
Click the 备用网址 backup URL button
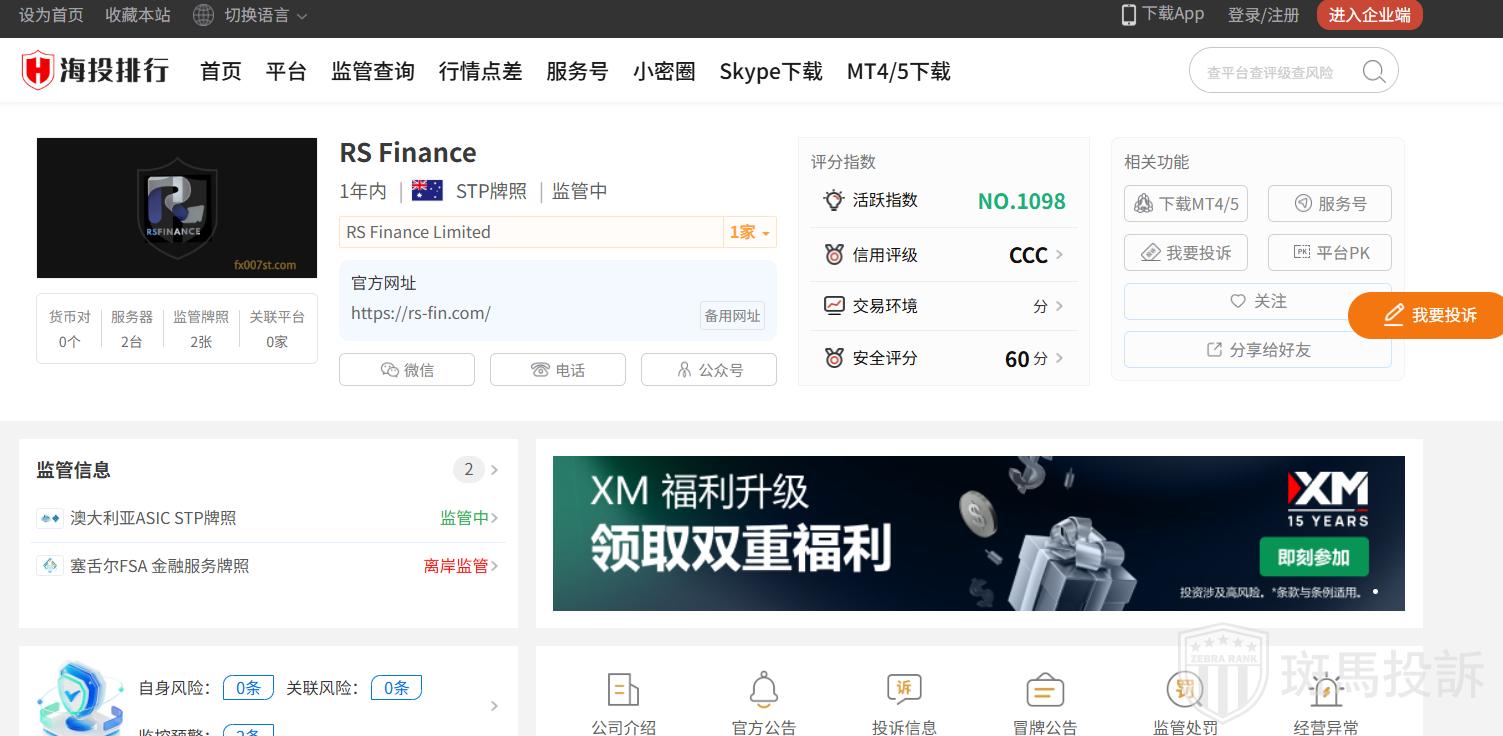tap(732, 315)
